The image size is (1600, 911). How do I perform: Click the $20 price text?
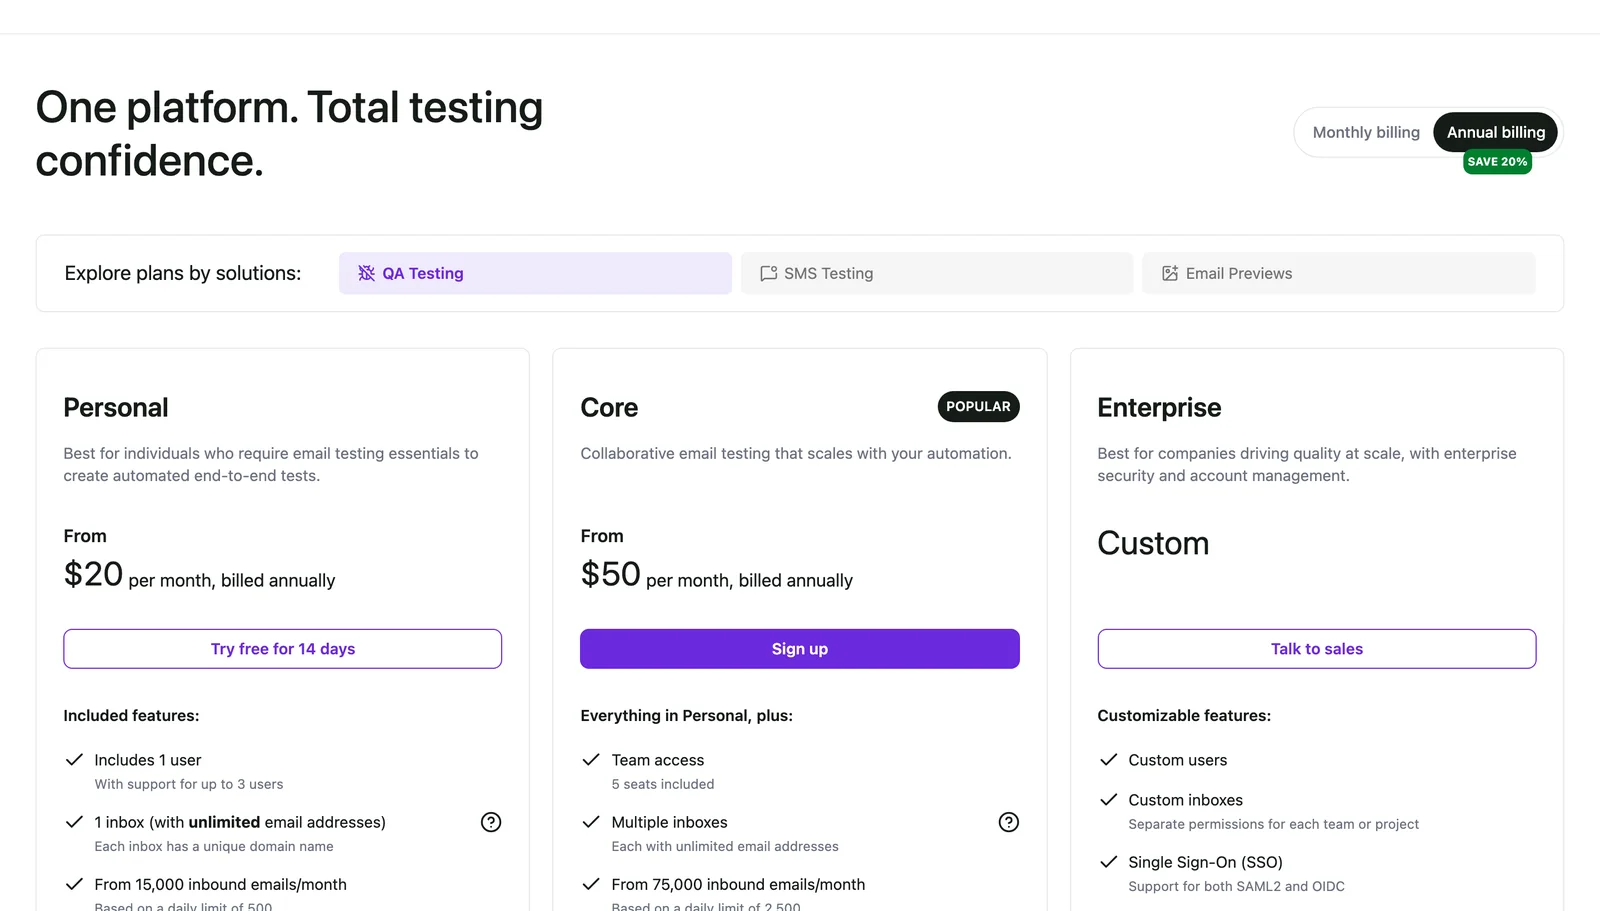coord(93,574)
